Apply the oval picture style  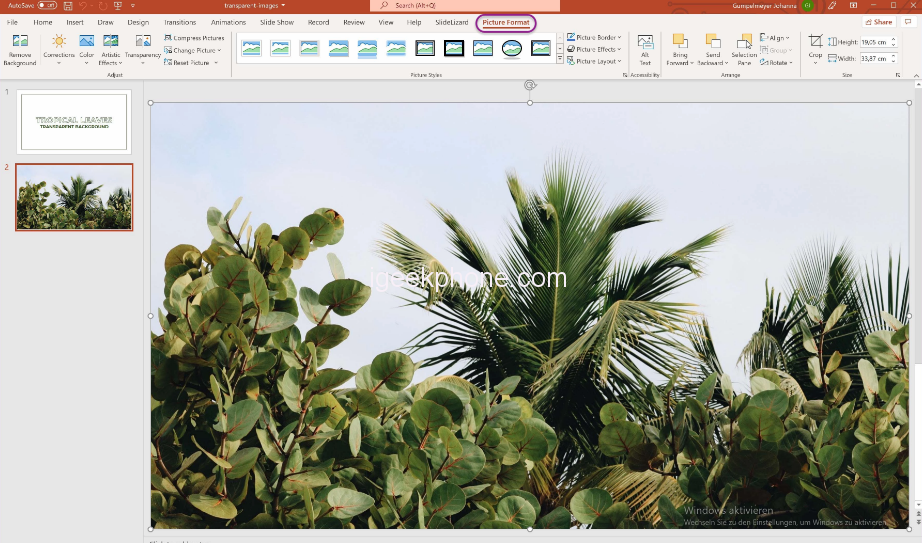pos(512,48)
